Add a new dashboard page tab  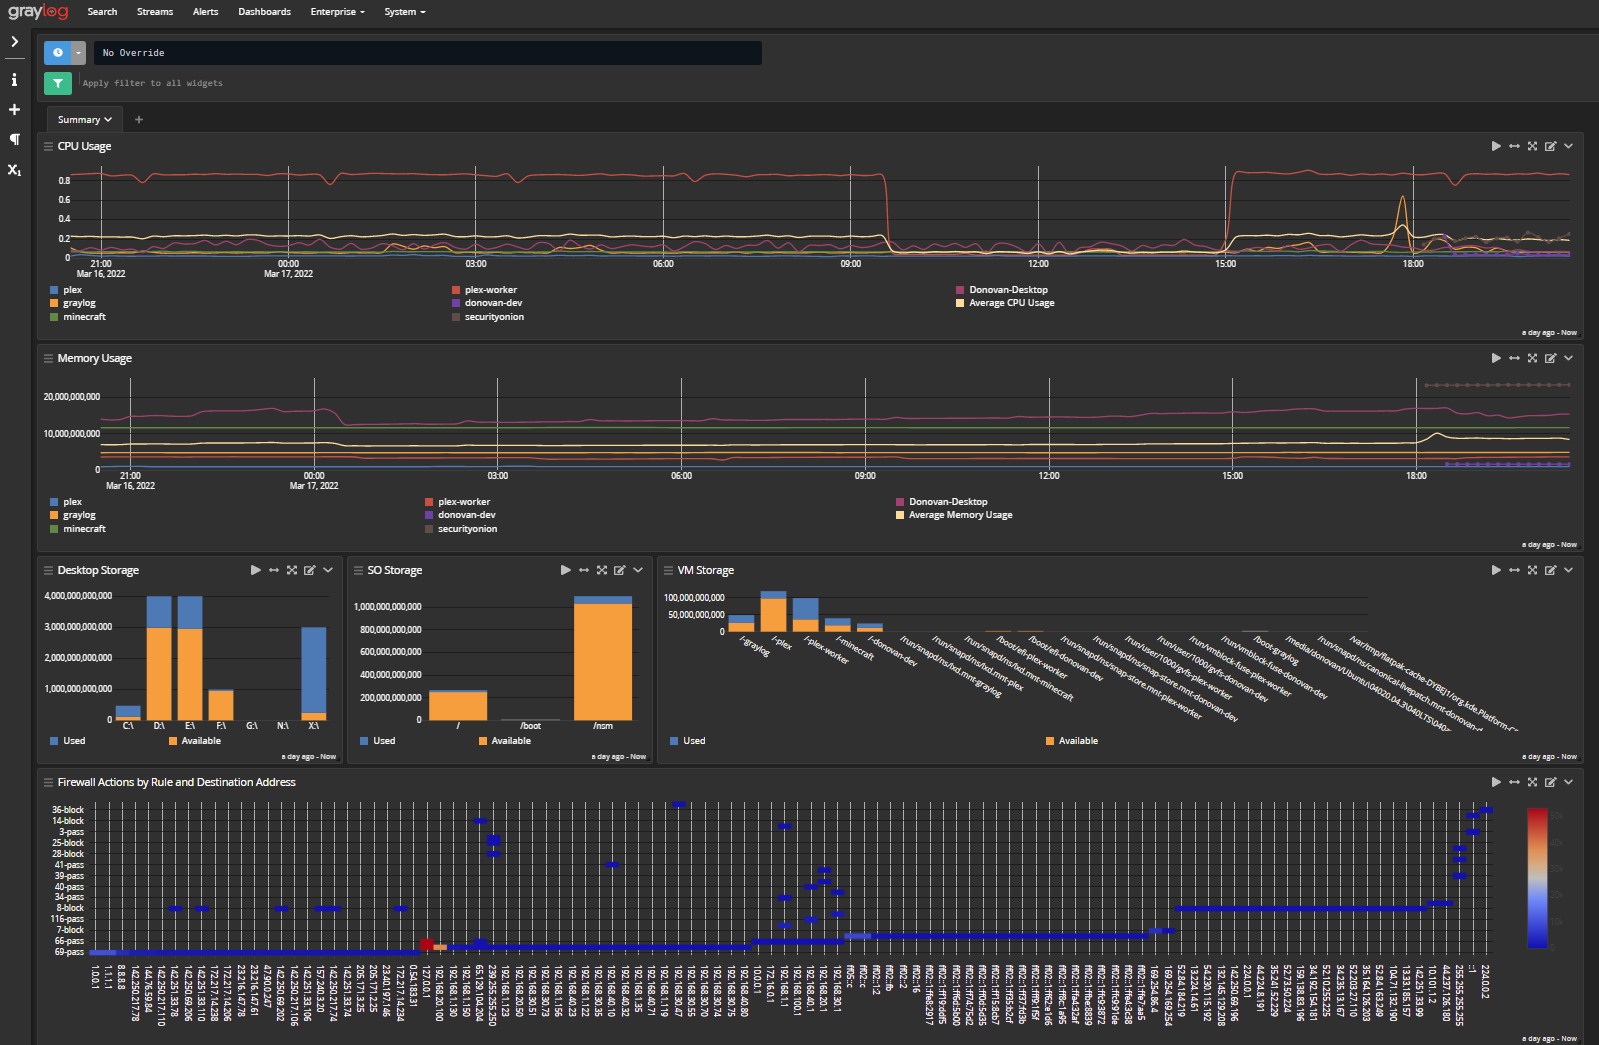tap(139, 120)
